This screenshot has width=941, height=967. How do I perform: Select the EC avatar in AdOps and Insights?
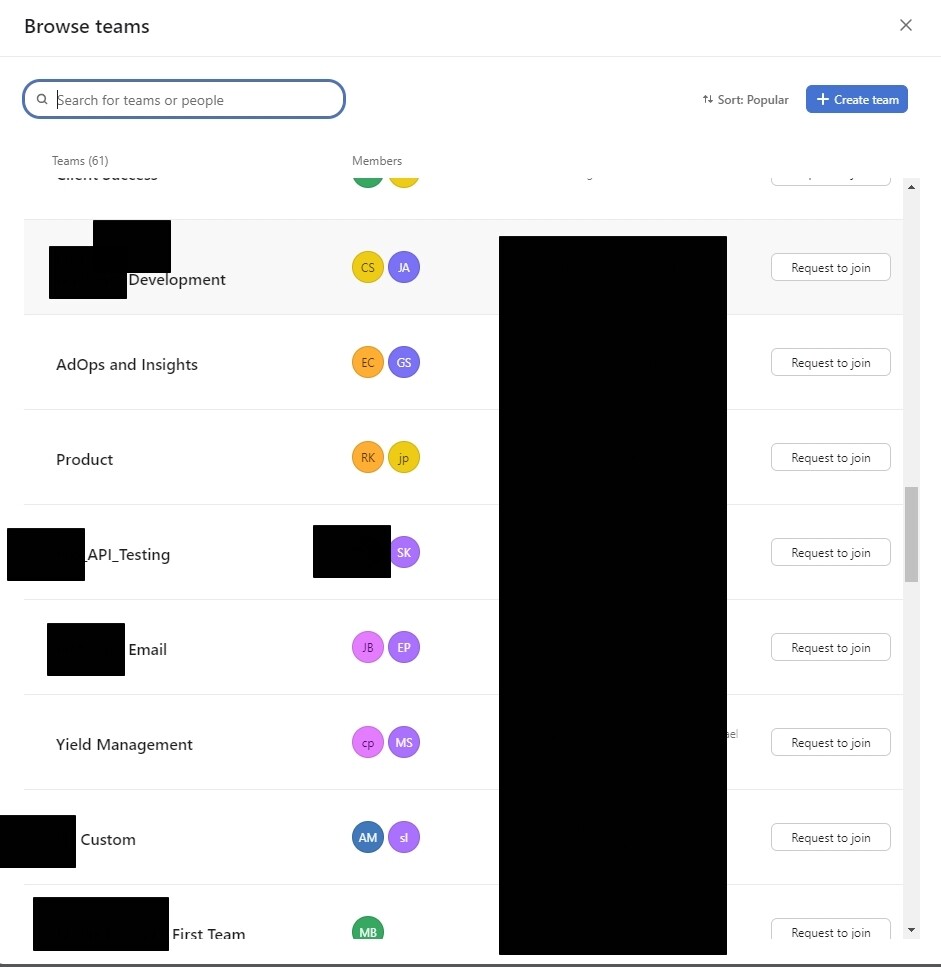coord(368,362)
